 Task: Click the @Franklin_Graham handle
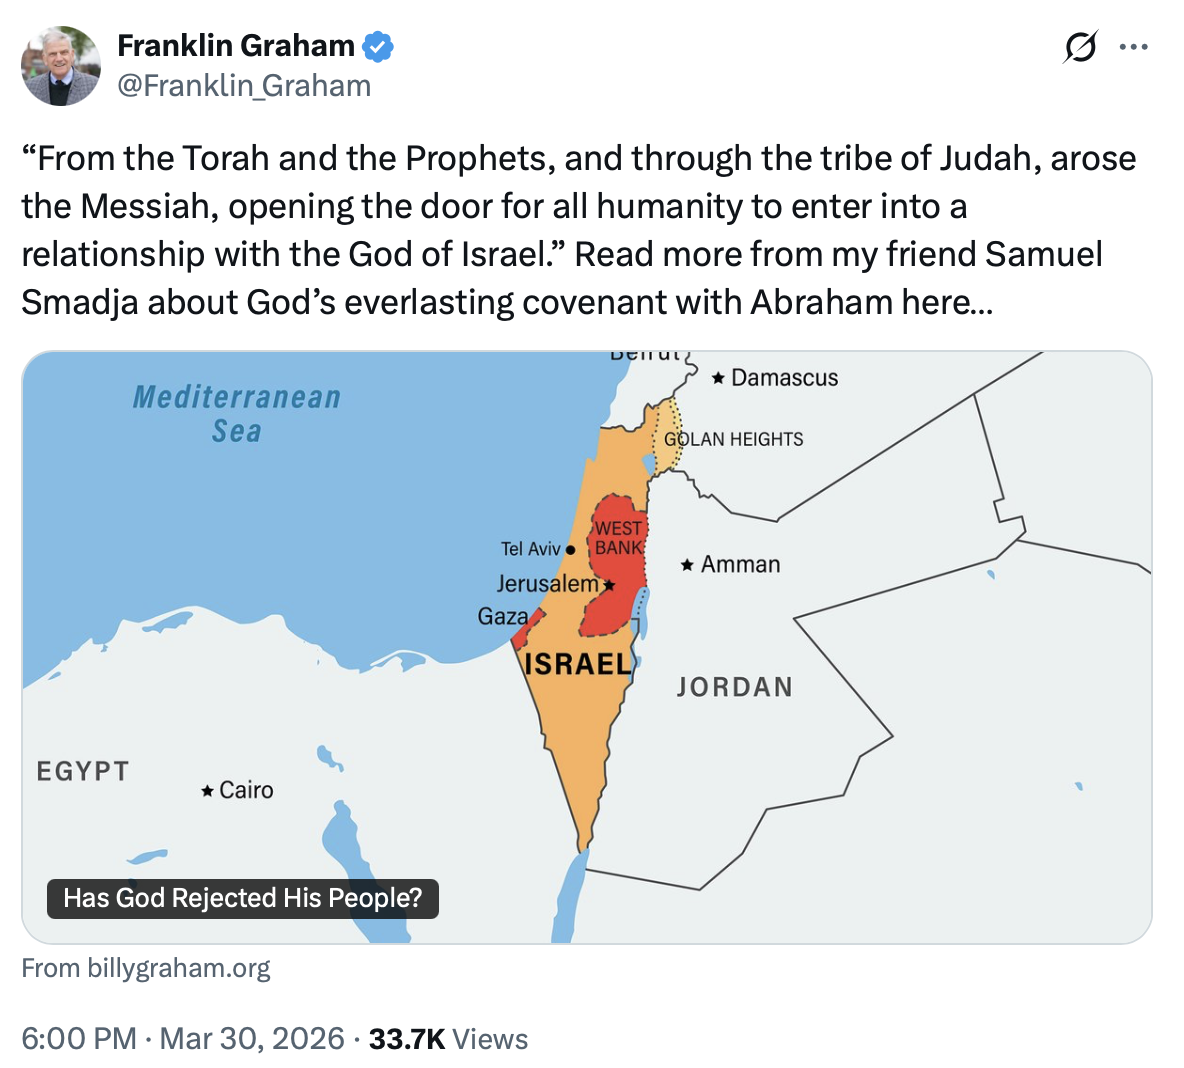coord(244,86)
